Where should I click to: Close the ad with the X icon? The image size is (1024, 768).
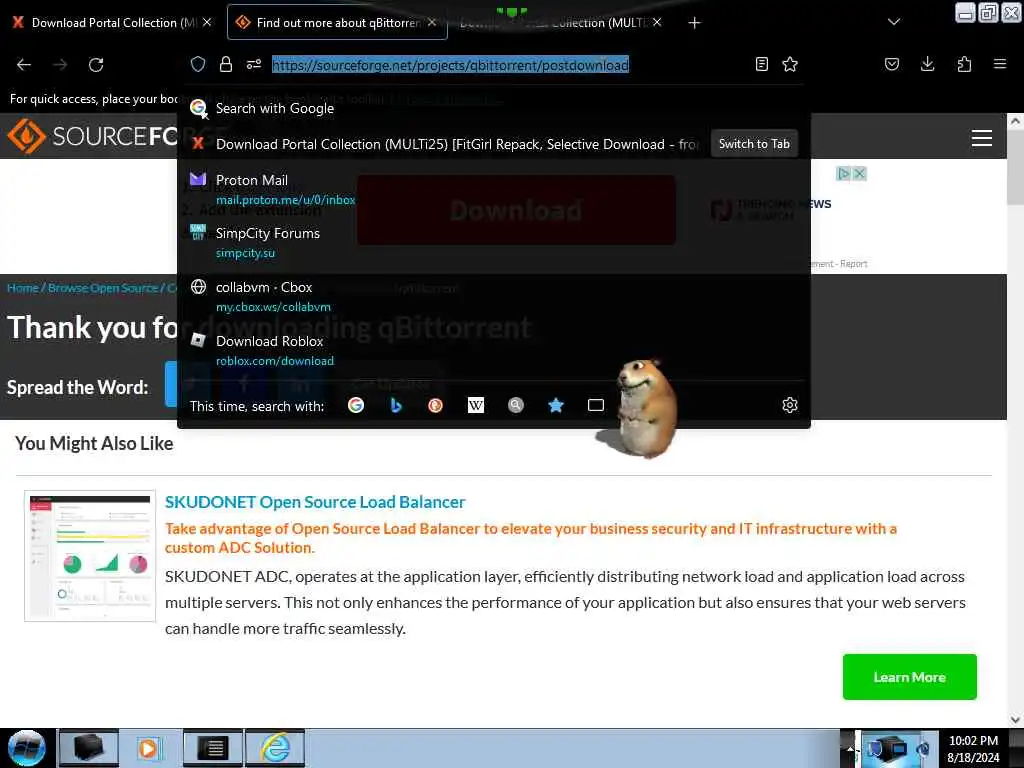pyautogui.click(x=859, y=174)
